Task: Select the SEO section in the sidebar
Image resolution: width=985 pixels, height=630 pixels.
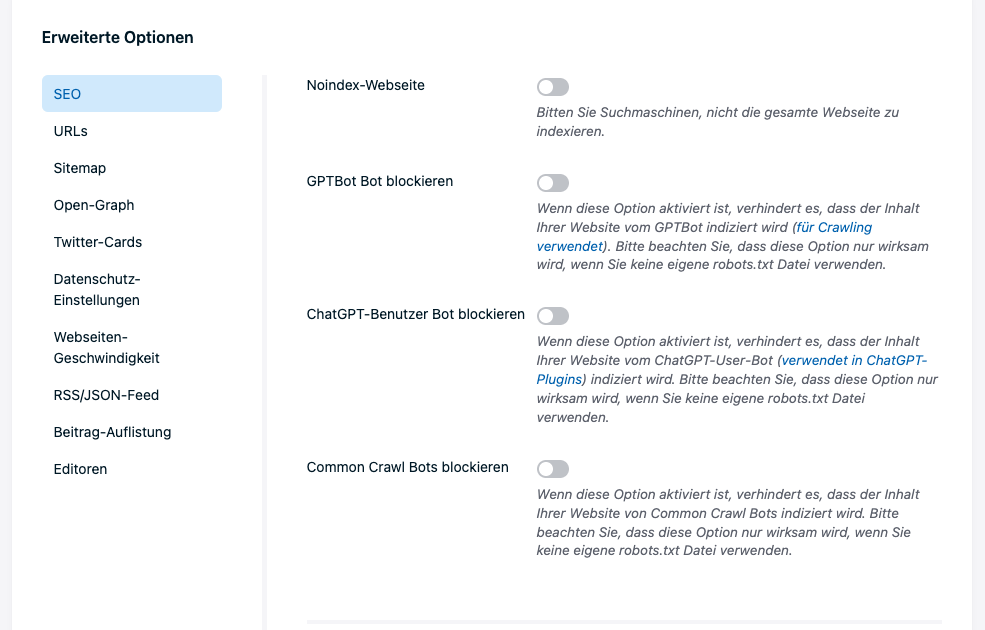Action: (67, 93)
